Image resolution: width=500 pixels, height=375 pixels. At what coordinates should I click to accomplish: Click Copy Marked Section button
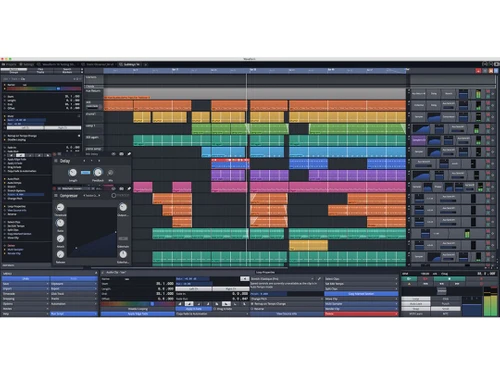click(x=362, y=294)
